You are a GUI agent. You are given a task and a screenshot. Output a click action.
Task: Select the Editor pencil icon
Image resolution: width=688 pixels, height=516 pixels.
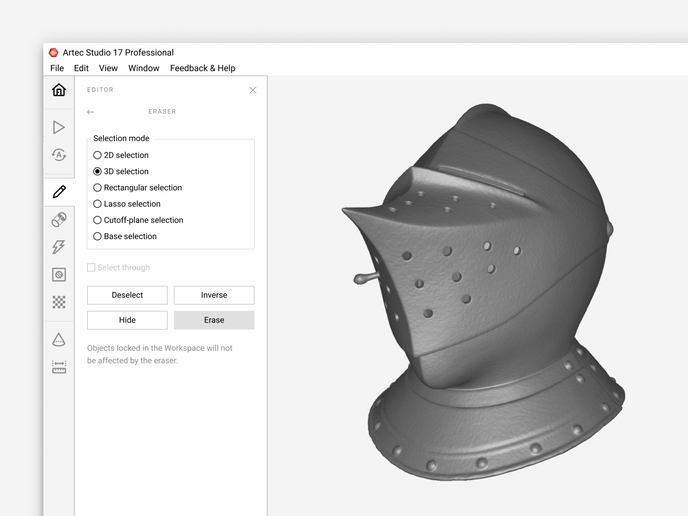[59, 191]
